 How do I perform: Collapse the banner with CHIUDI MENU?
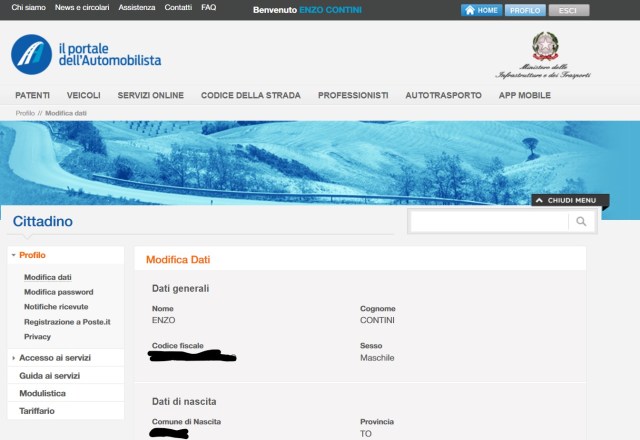570,200
